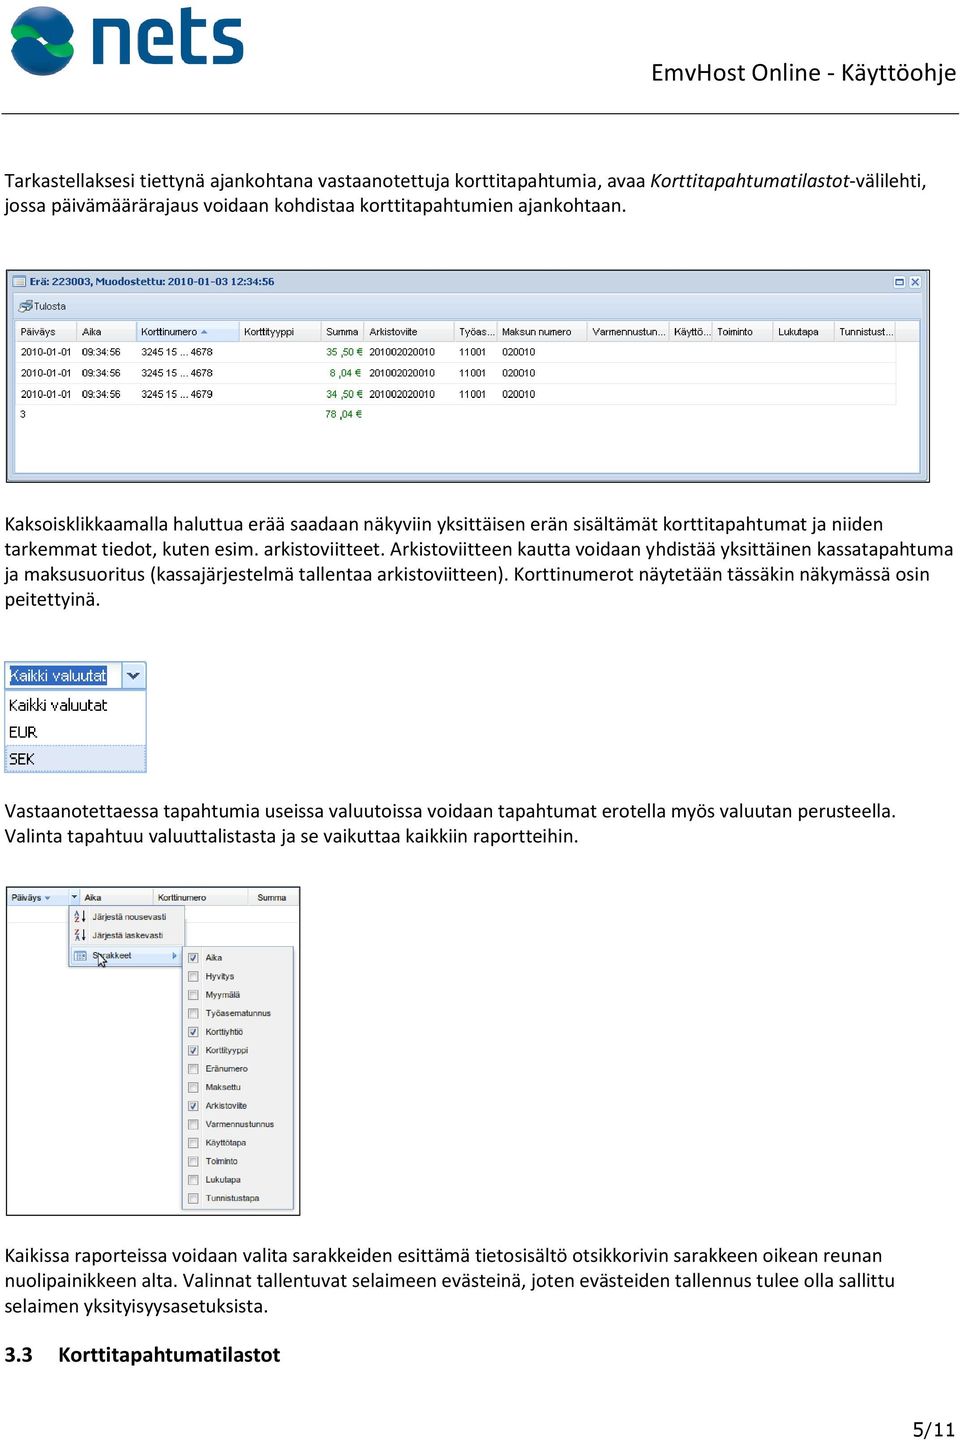
Task: Close the Erä 223003 window
Action: (915, 282)
